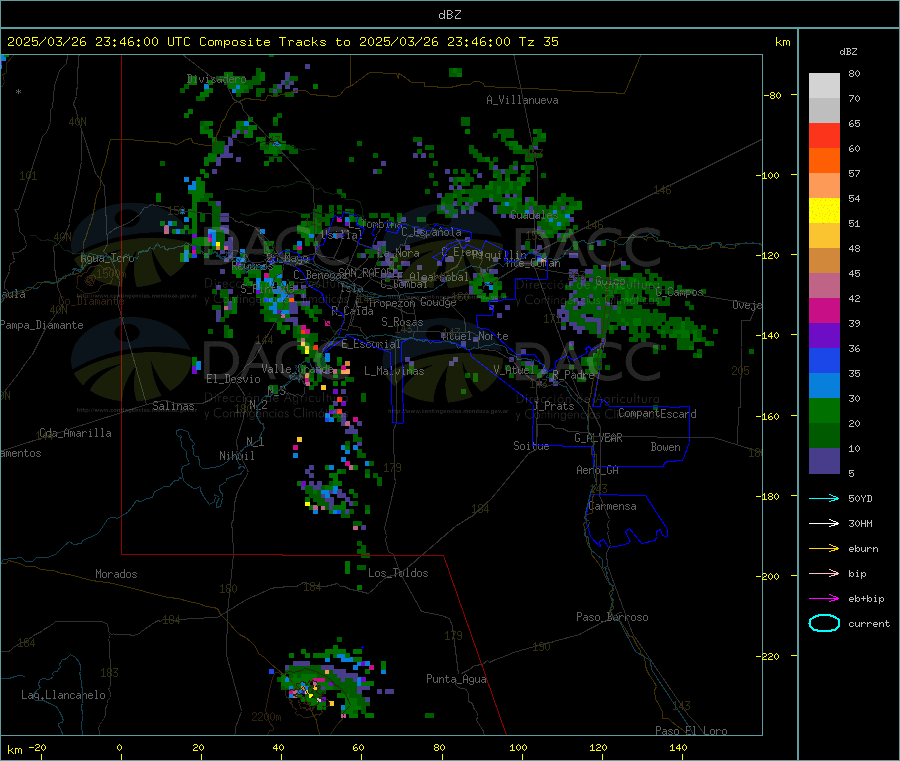
Task: Select the dark orange 57-60 dBZ swatch
Action: [x=824, y=161]
